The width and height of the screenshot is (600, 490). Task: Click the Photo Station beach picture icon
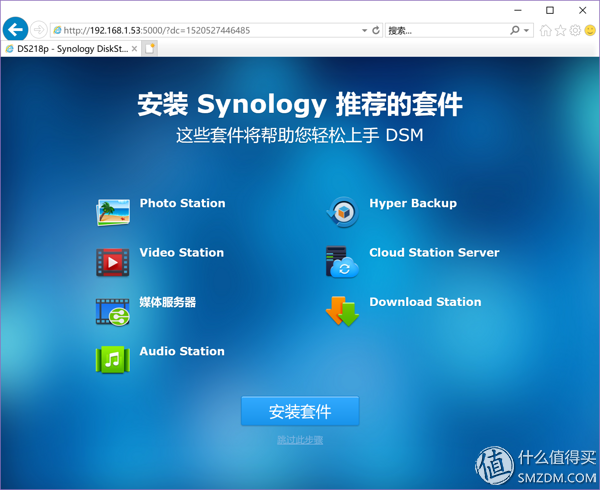coord(113,212)
